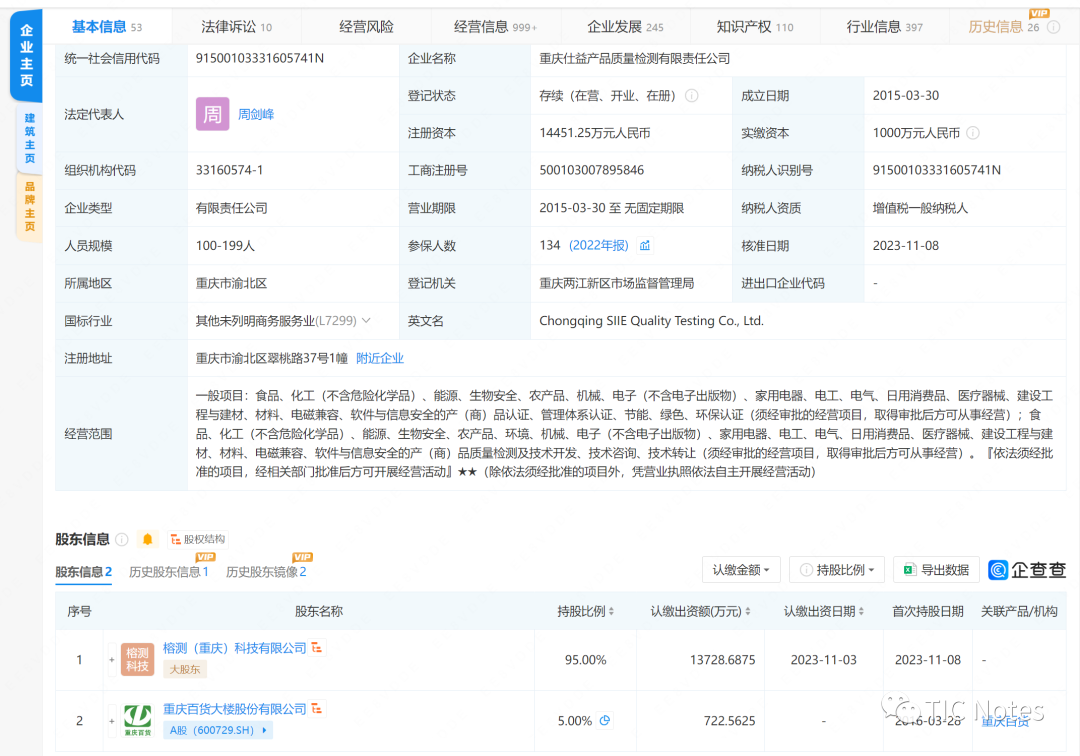Click 14451.25万元人民币 registered capital value
The height and width of the screenshot is (756, 1080).
(594, 133)
